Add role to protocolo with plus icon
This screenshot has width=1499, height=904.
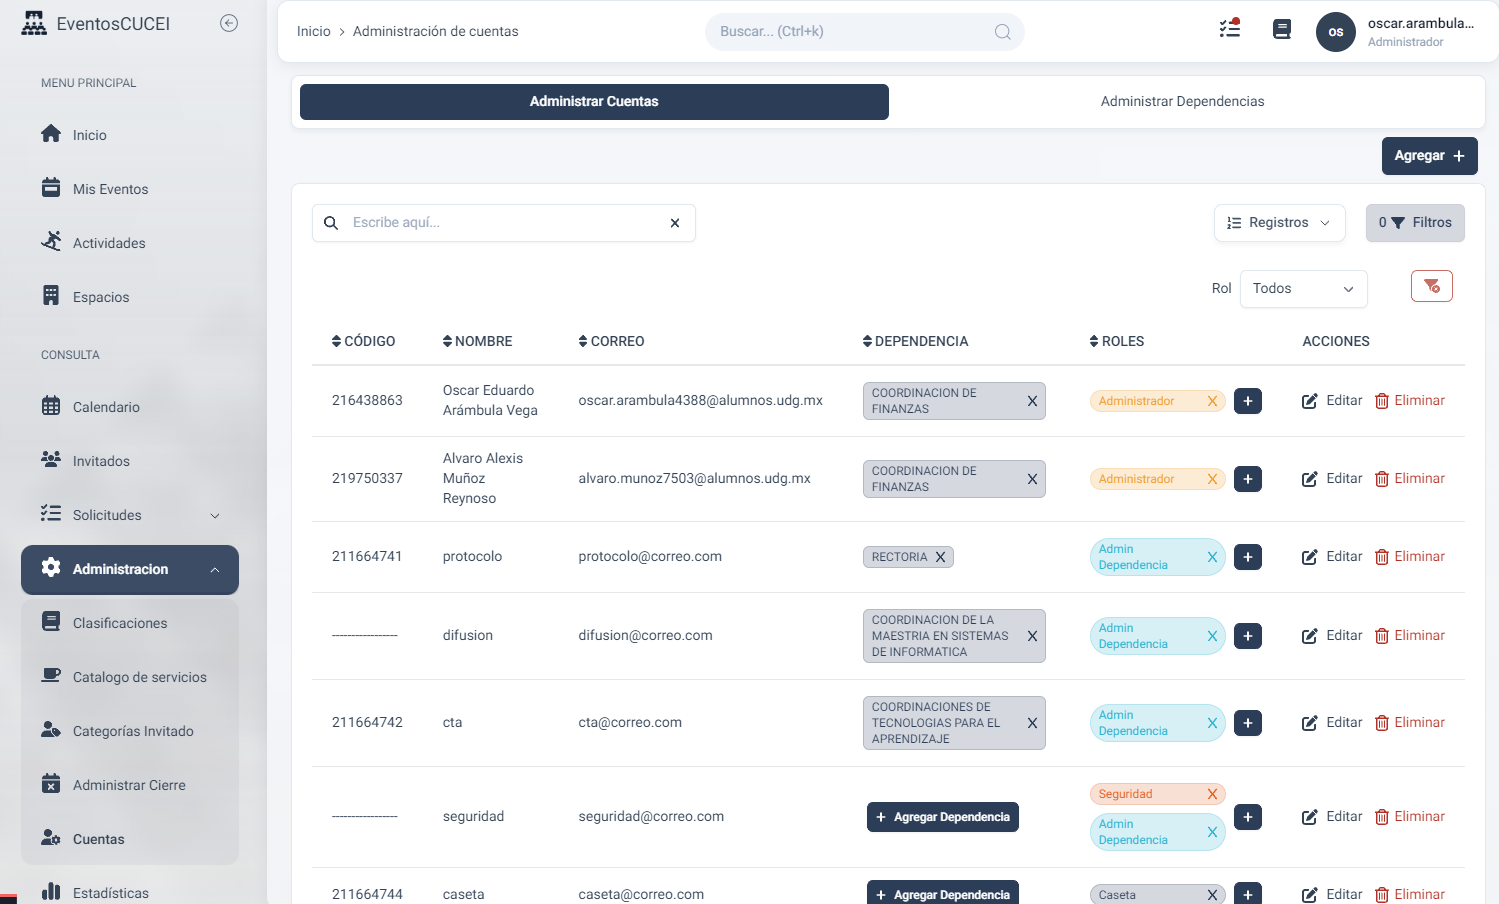1247,557
